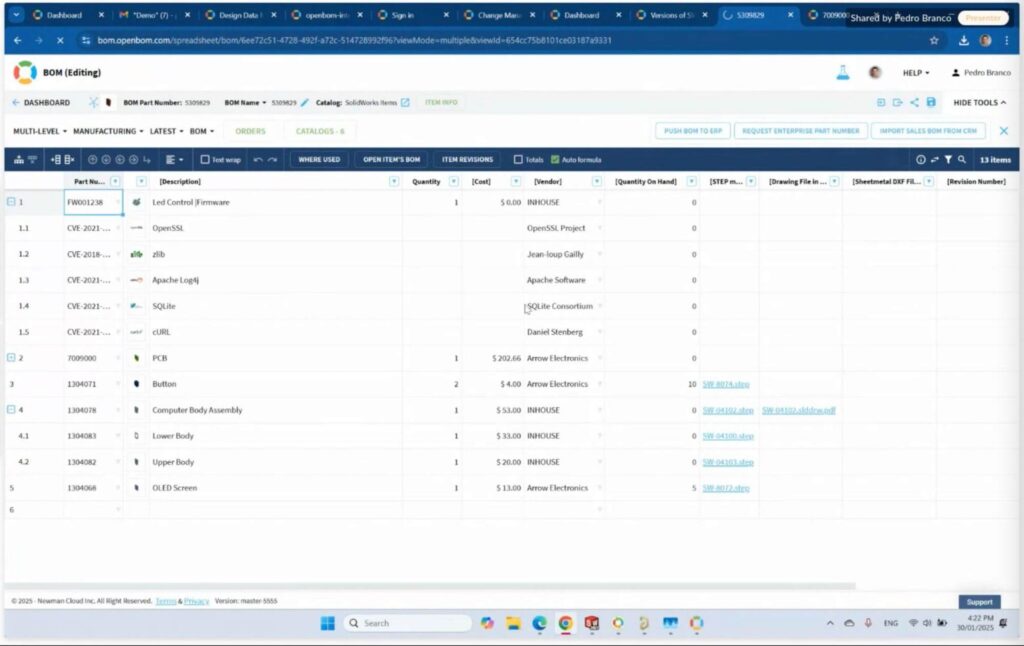The height and width of the screenshot is (646, 1024).
Task: Click the File Explorer icon in taskbar
Action: [x=513, y=623]
